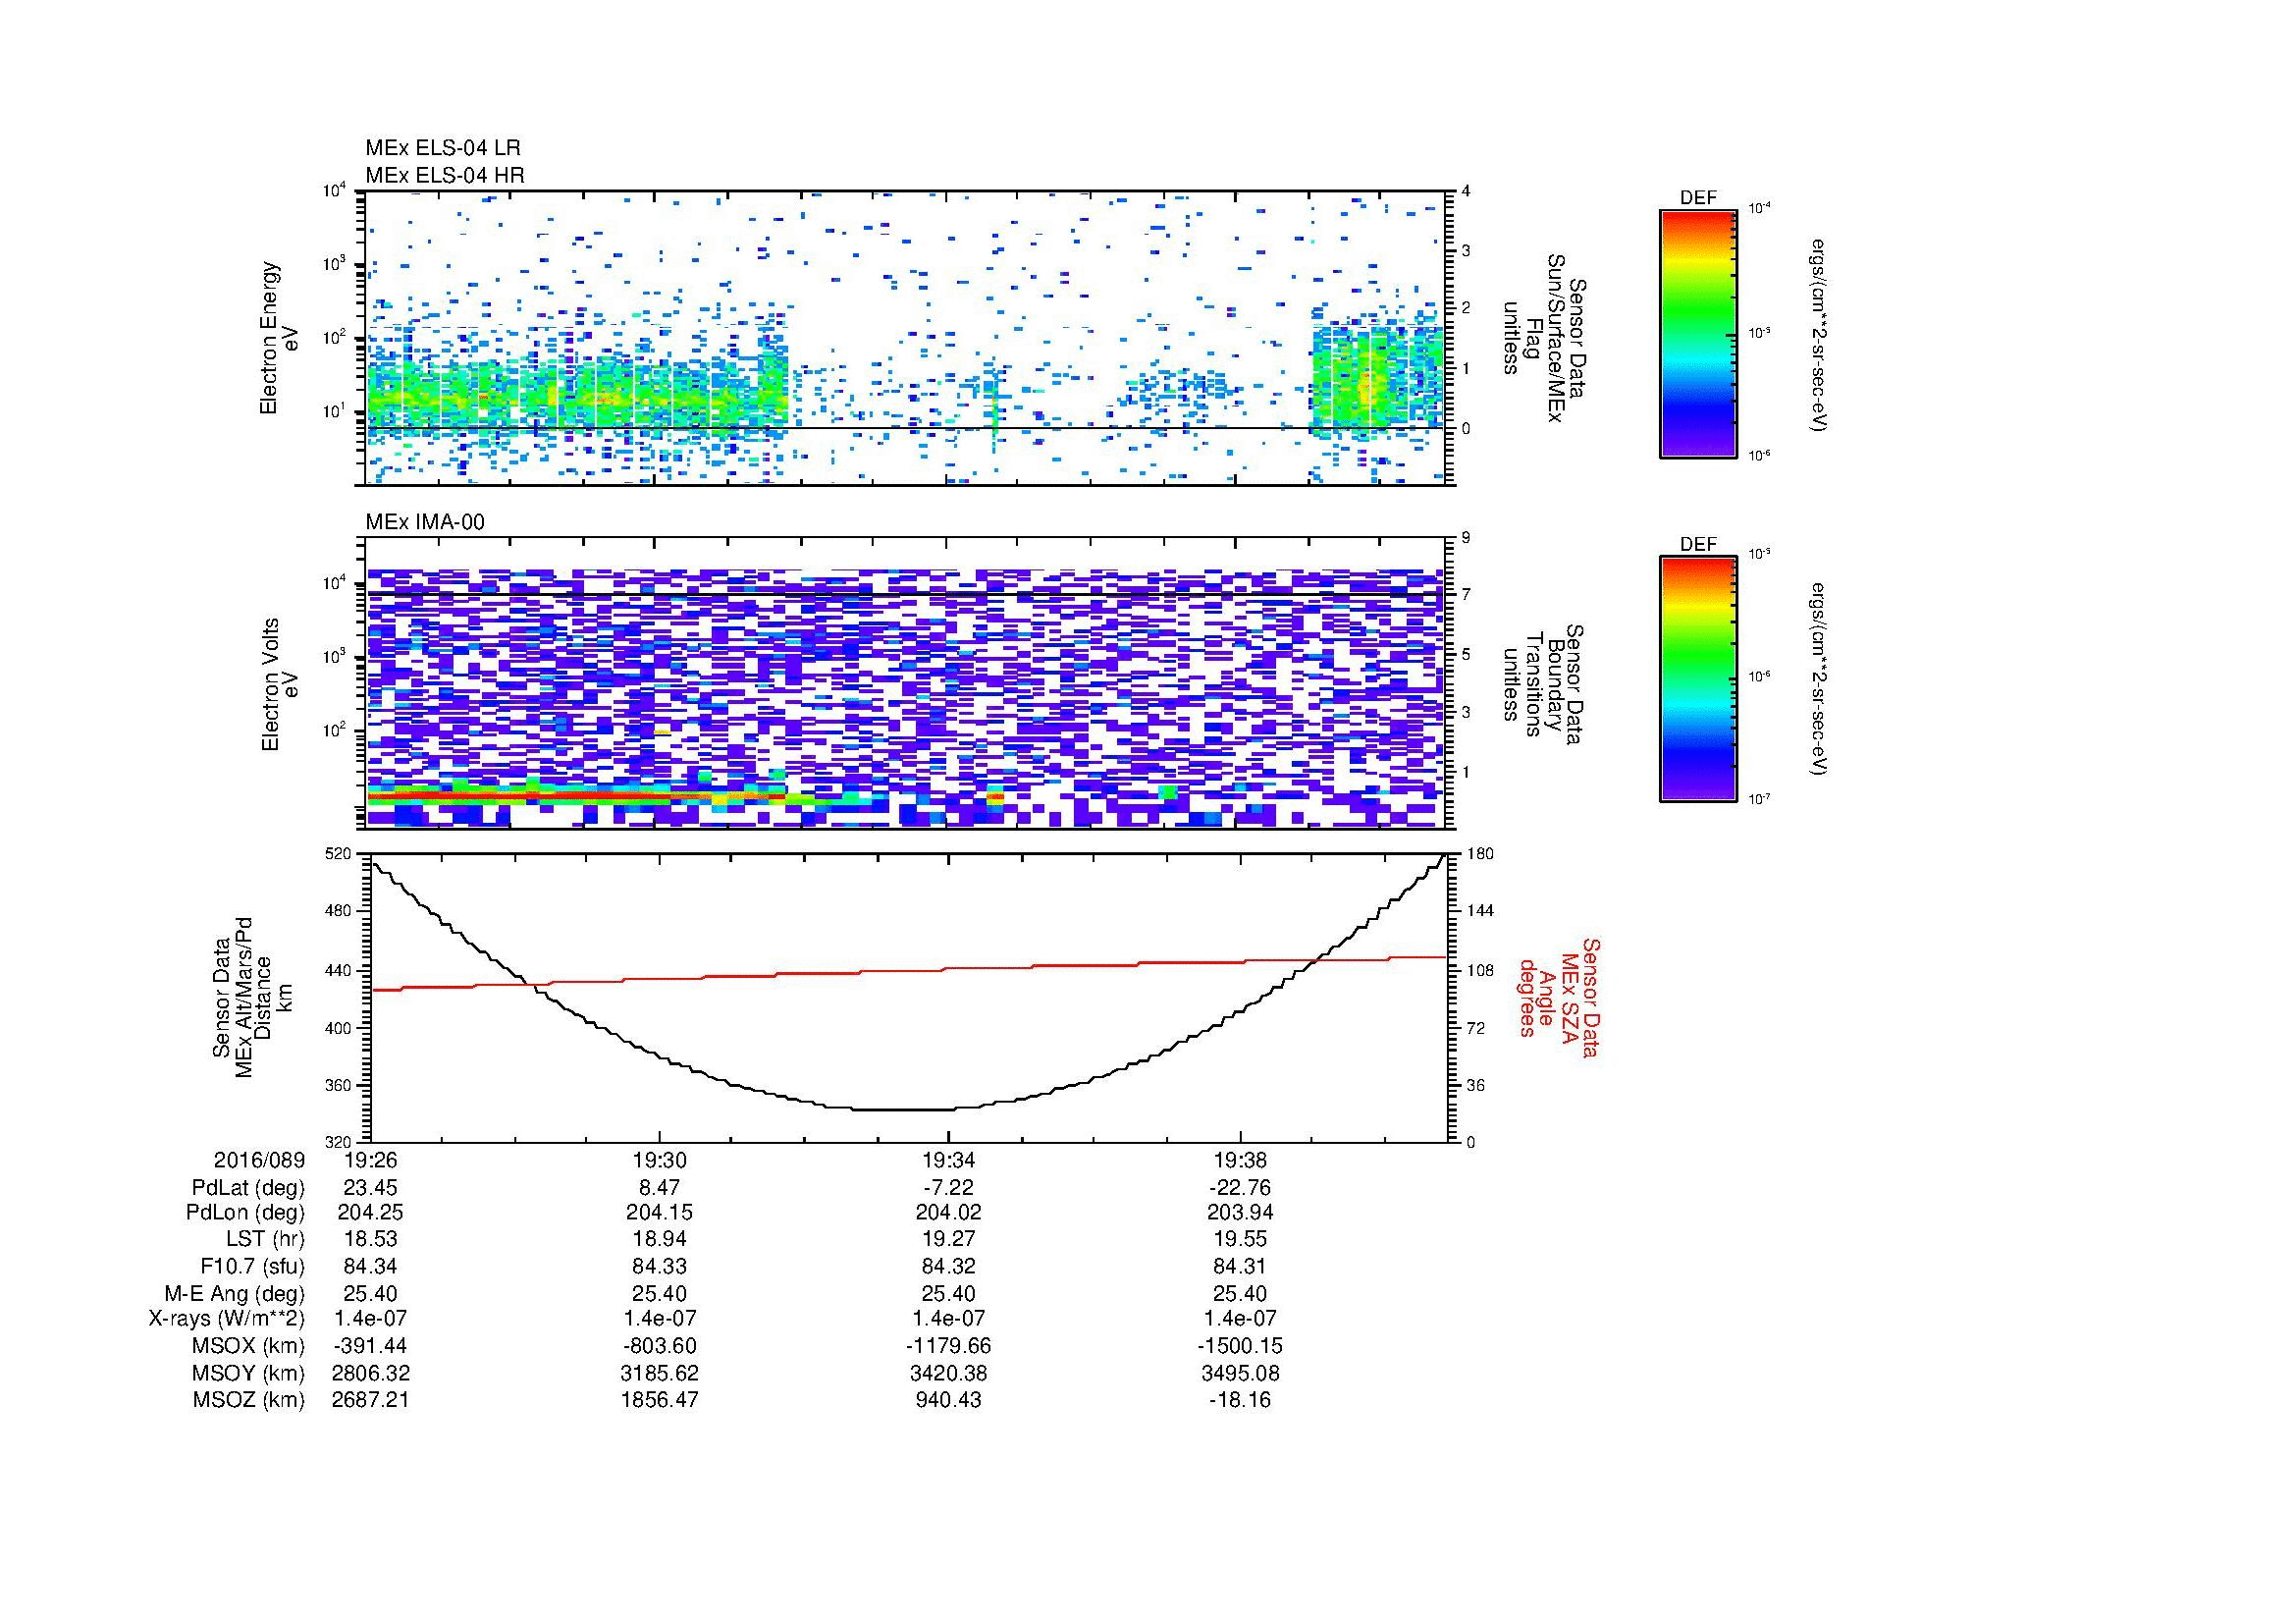Click the SZA axis tick '180'

click(1479, 854)
